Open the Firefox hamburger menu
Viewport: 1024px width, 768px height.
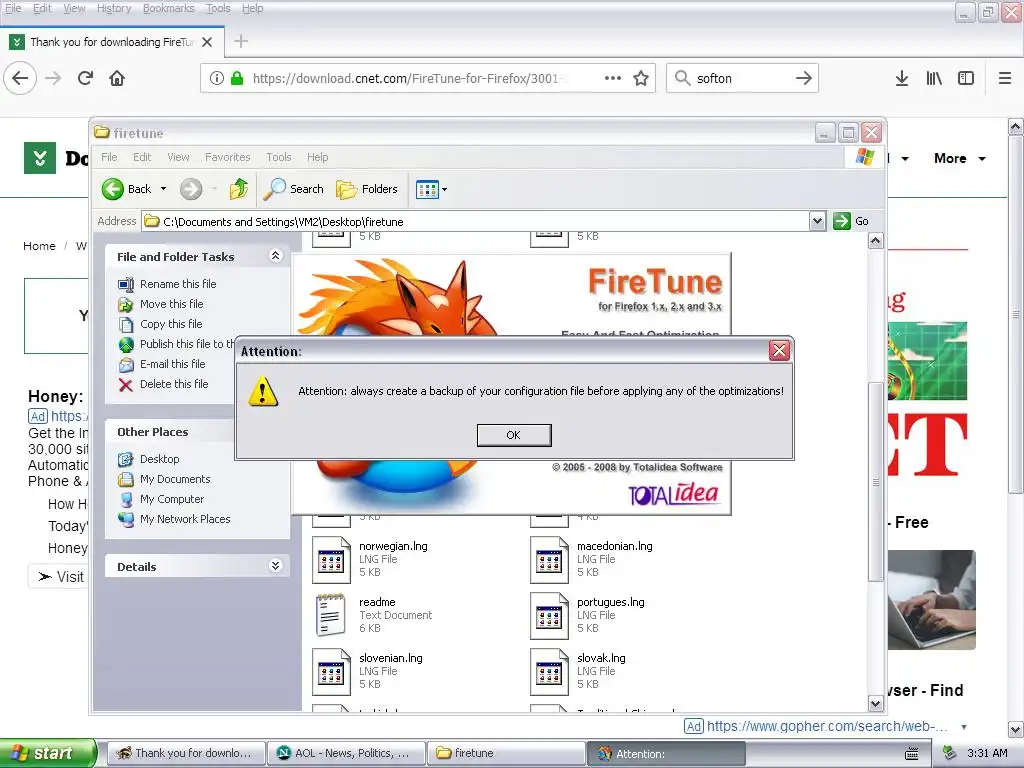pos(1005,78)
